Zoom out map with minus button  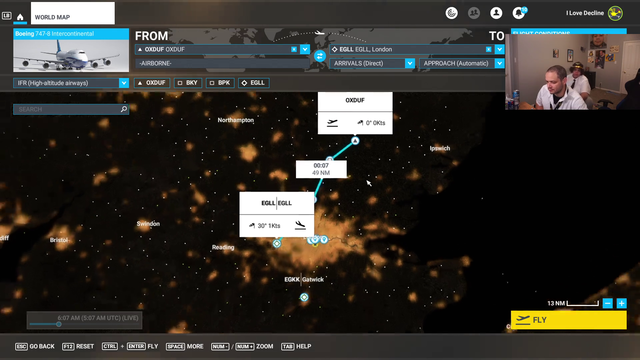[608, 303]
